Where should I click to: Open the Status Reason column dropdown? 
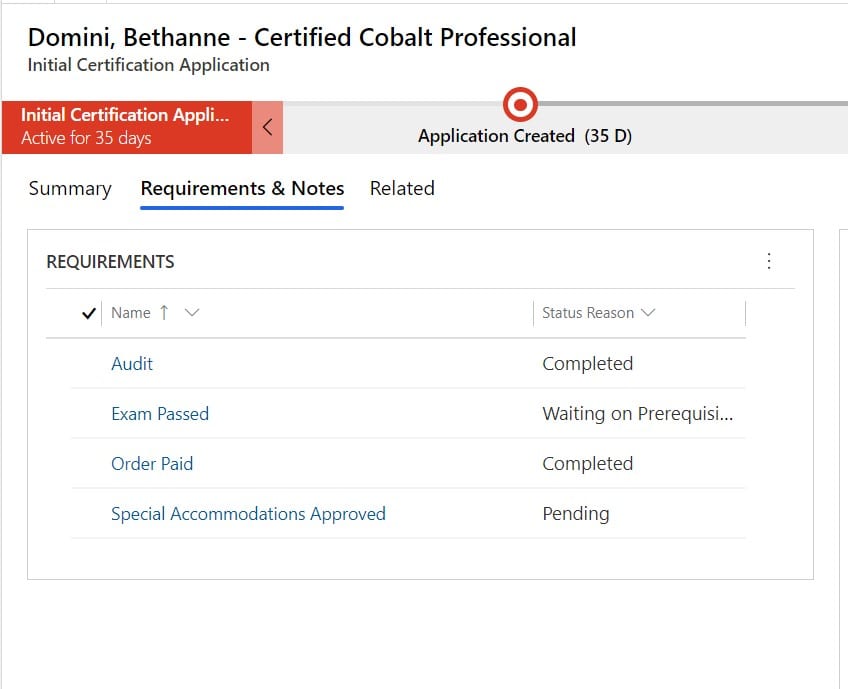648,313
